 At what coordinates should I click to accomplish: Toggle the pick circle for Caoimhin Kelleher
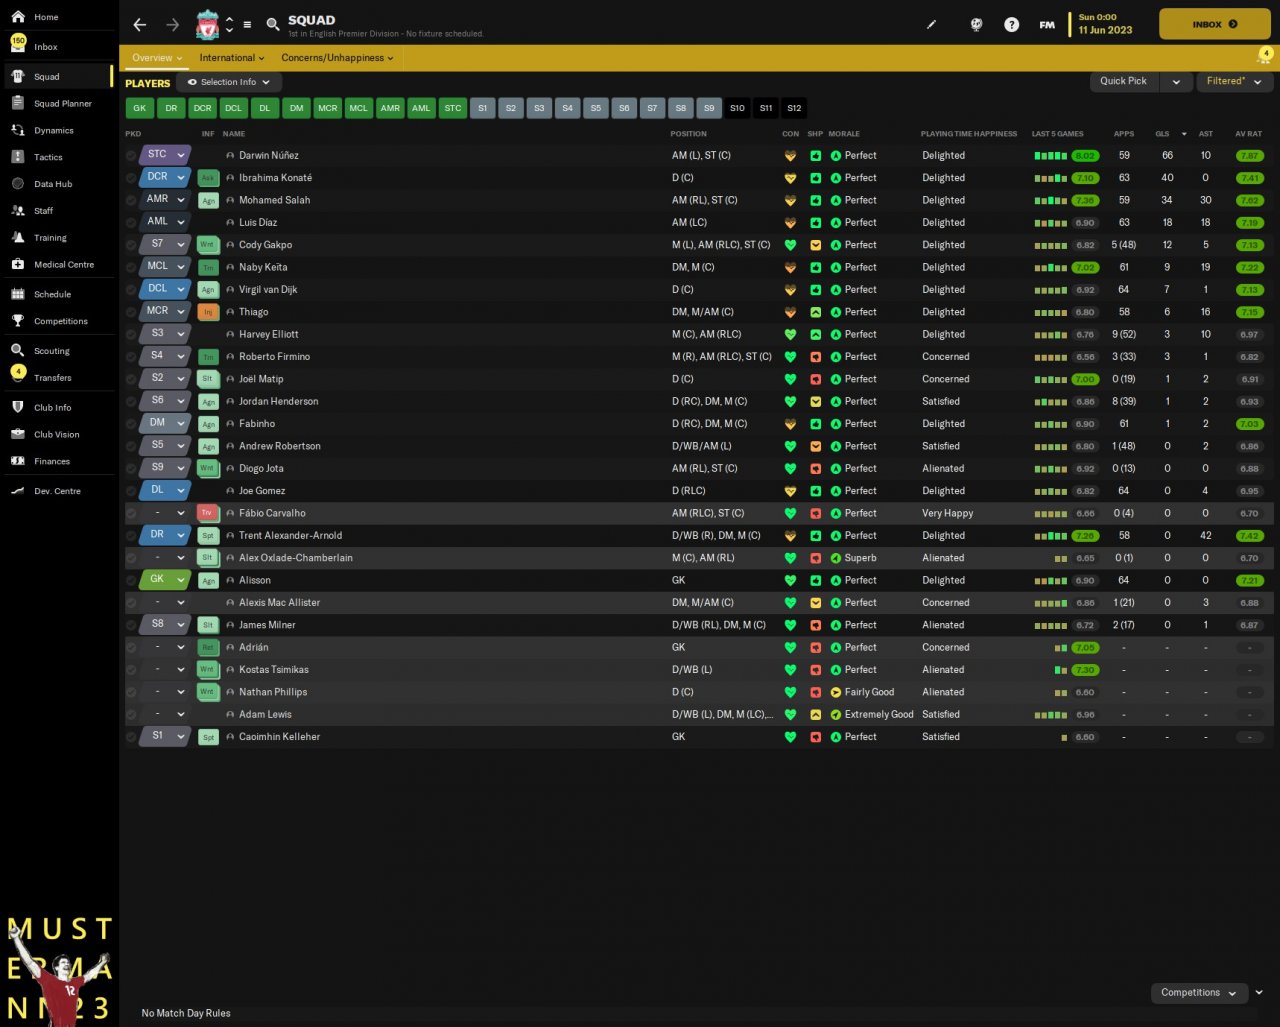click(x=131, y=737)
